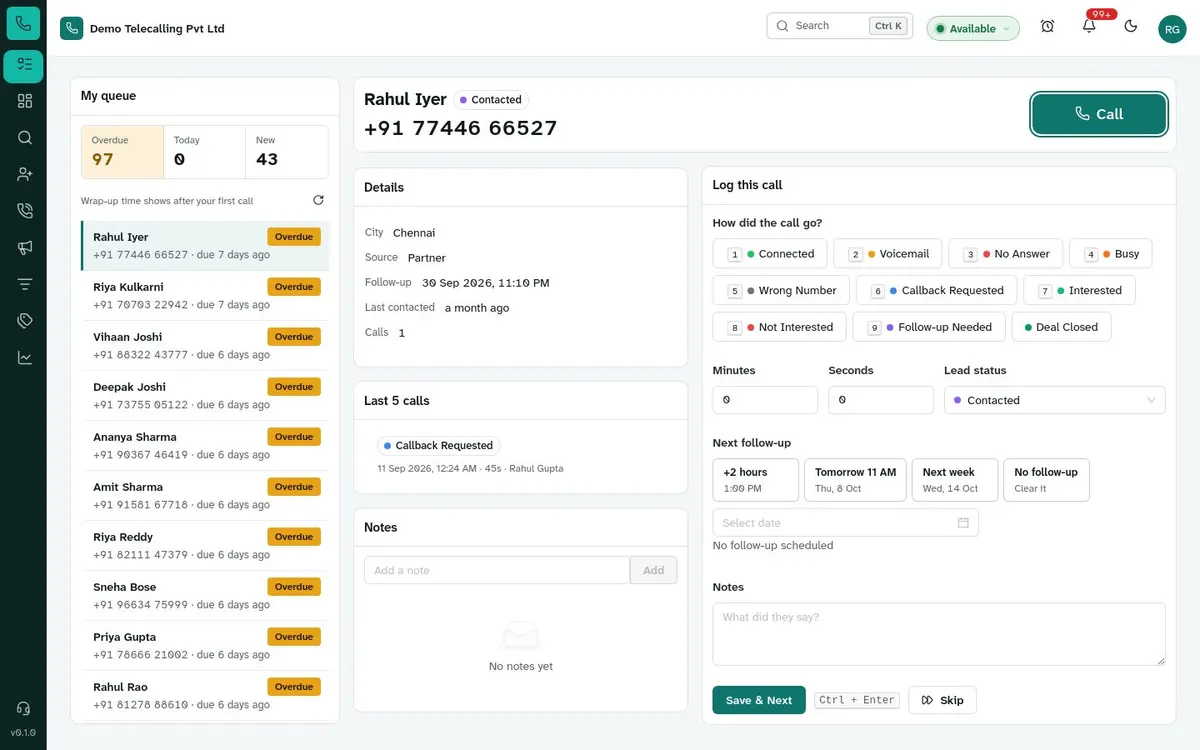Click the alarm clock reminders icon
The height and width of the screenshot is (750, 1200).
1047,27
